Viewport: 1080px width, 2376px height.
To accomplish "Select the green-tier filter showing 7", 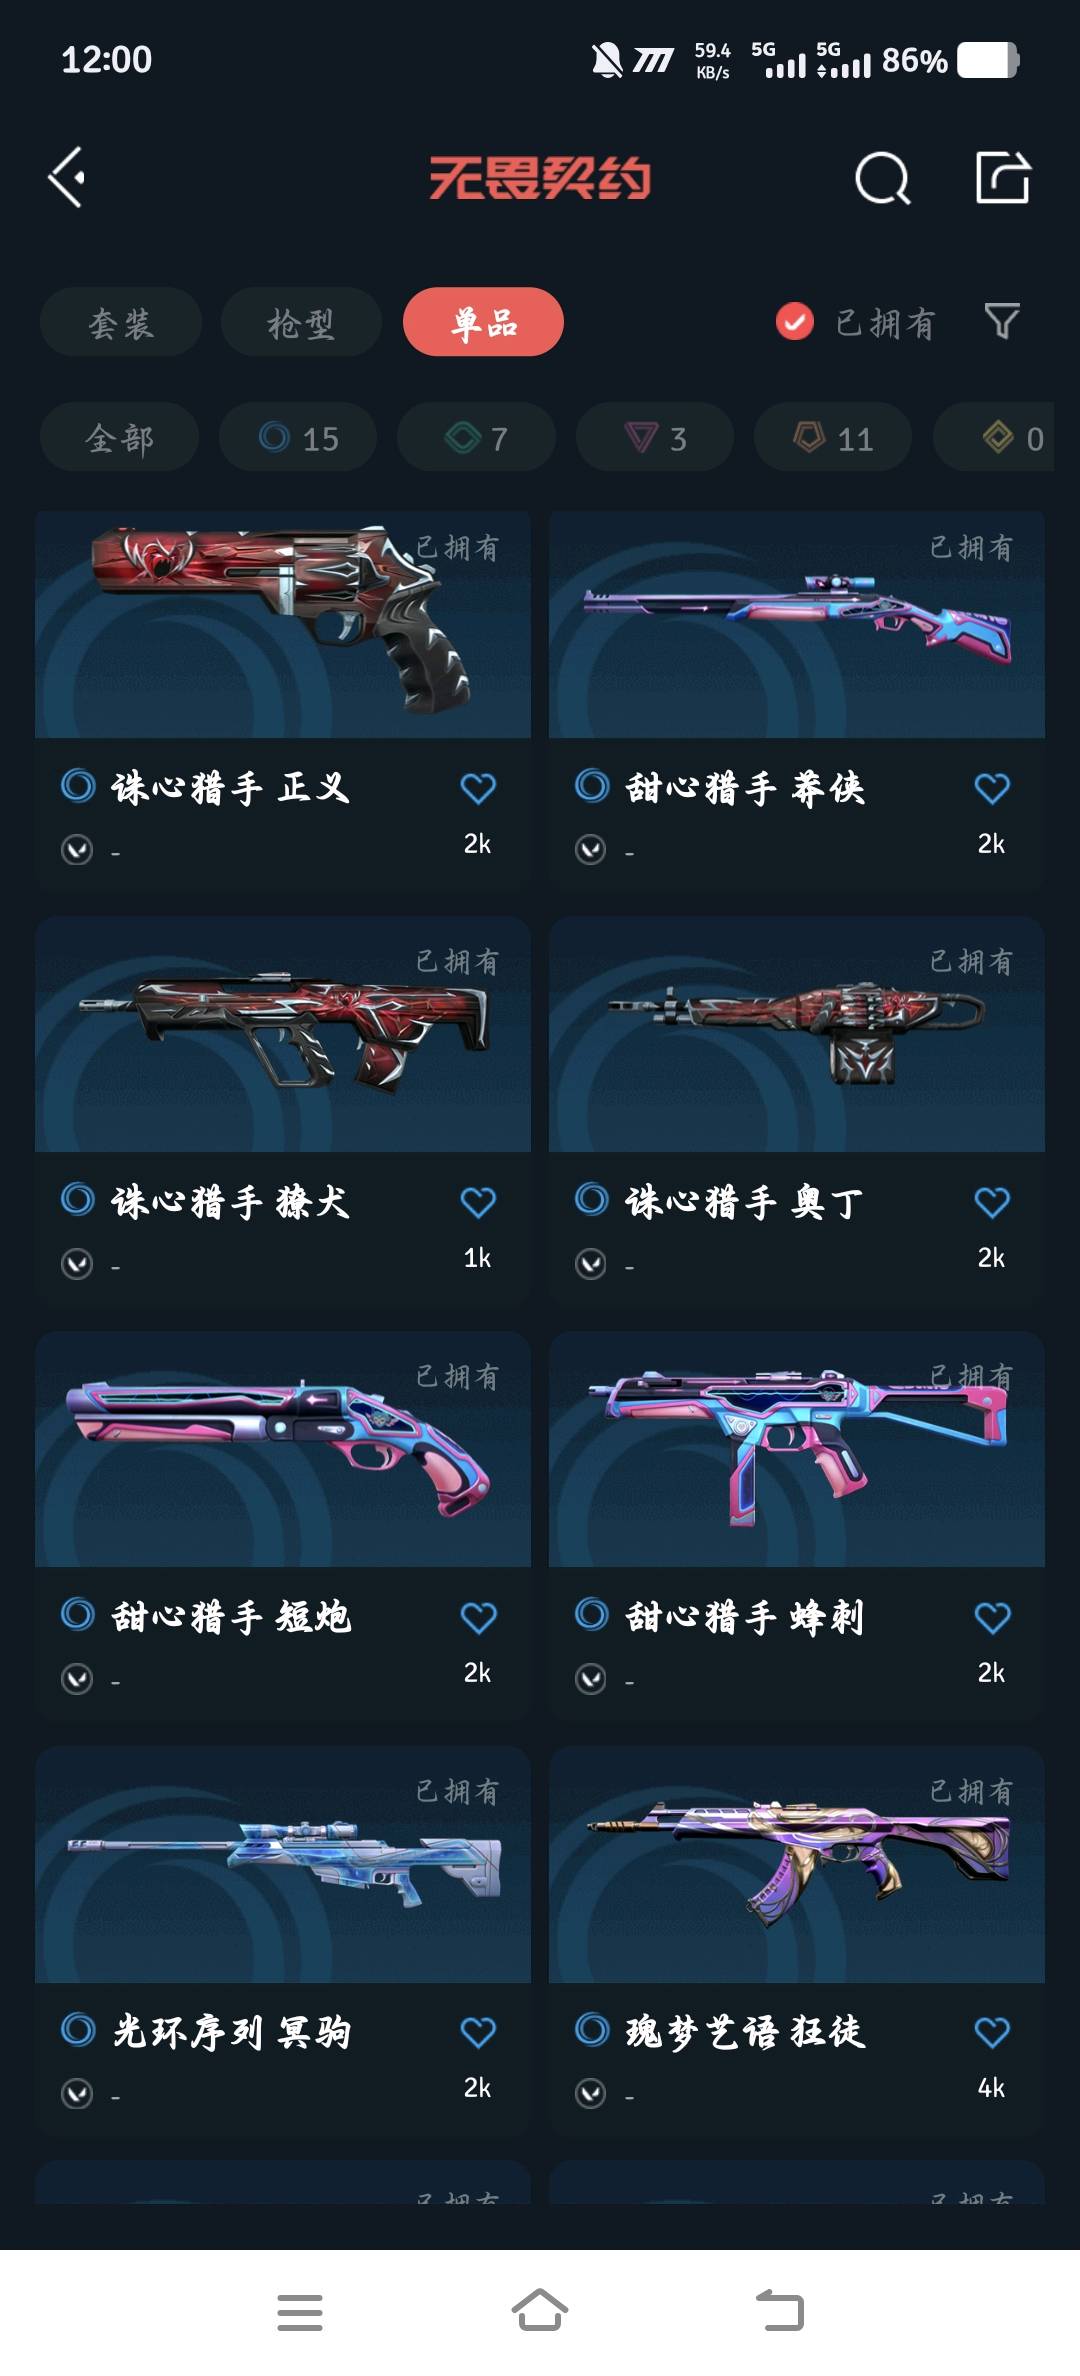I will pos(476,437).
